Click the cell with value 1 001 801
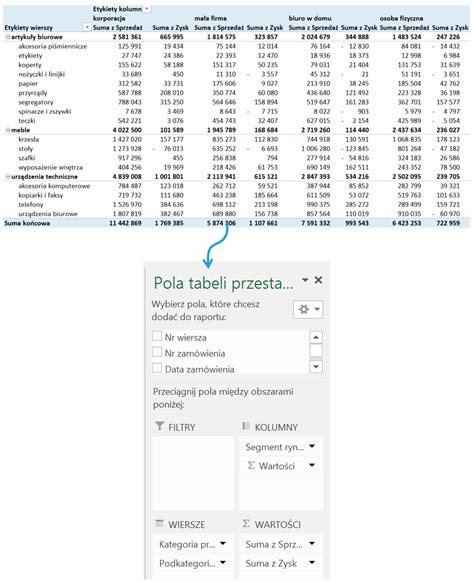The image size is (474, 582). [169, 176]
